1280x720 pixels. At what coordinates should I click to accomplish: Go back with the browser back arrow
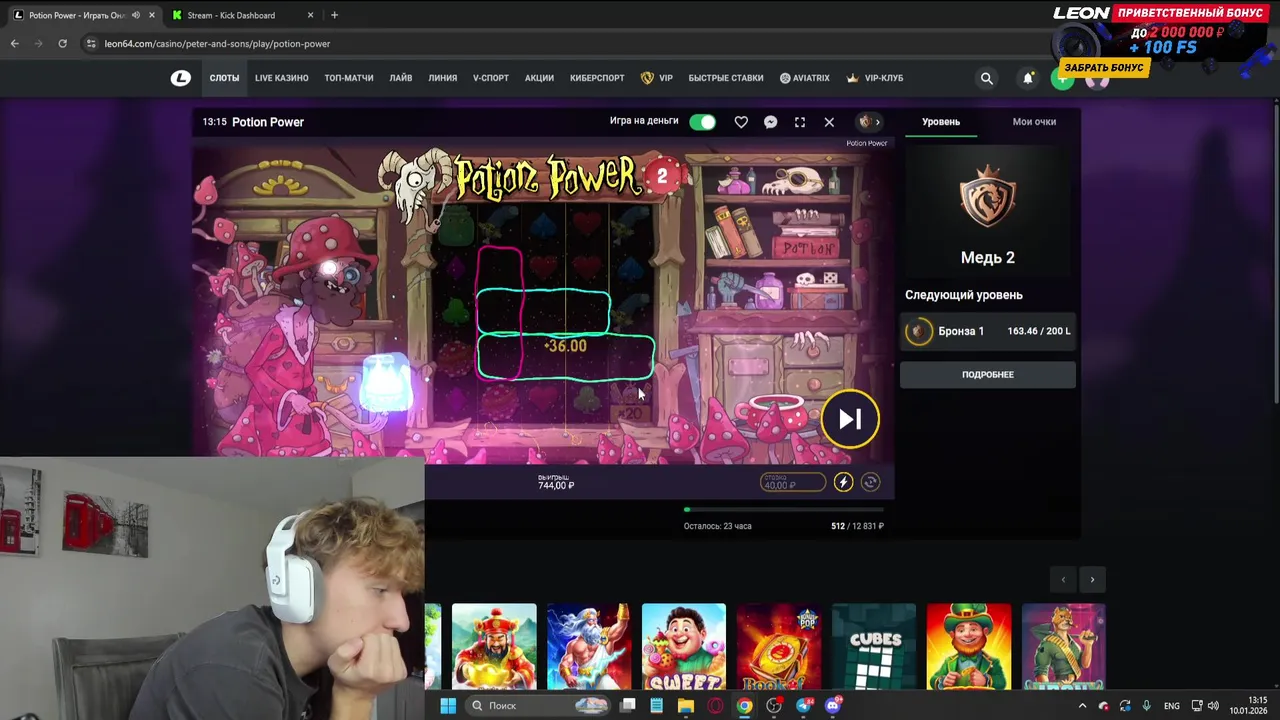(x=15, y=44)
